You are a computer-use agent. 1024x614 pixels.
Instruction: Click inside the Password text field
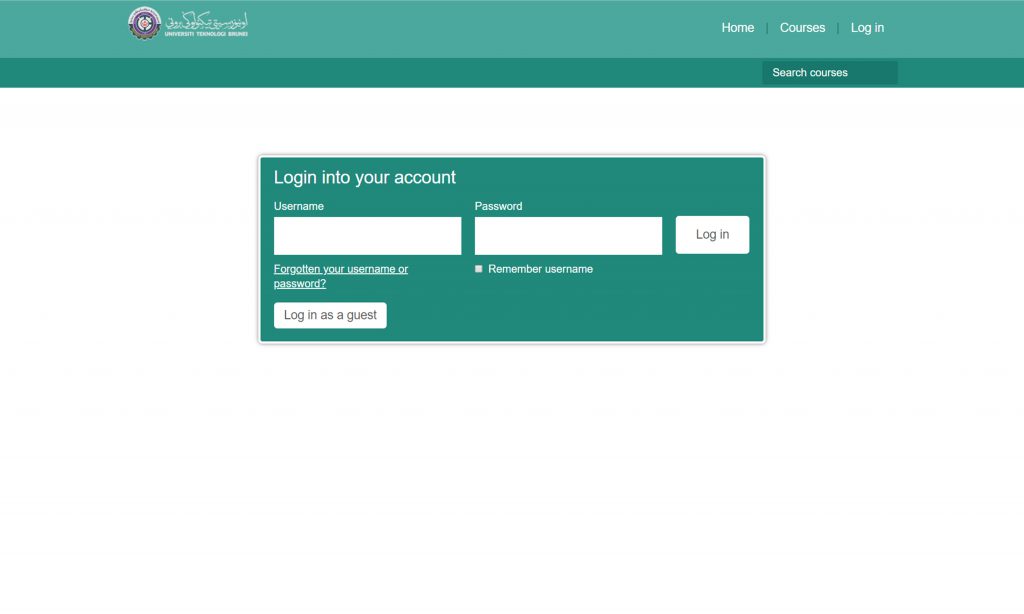coord(568,236)
